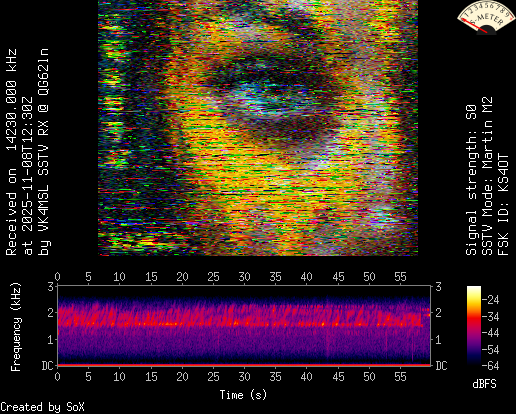Click the "Frequency (kHz)" axis label
This screenshot has width=516, height=414.
(15, 327)
